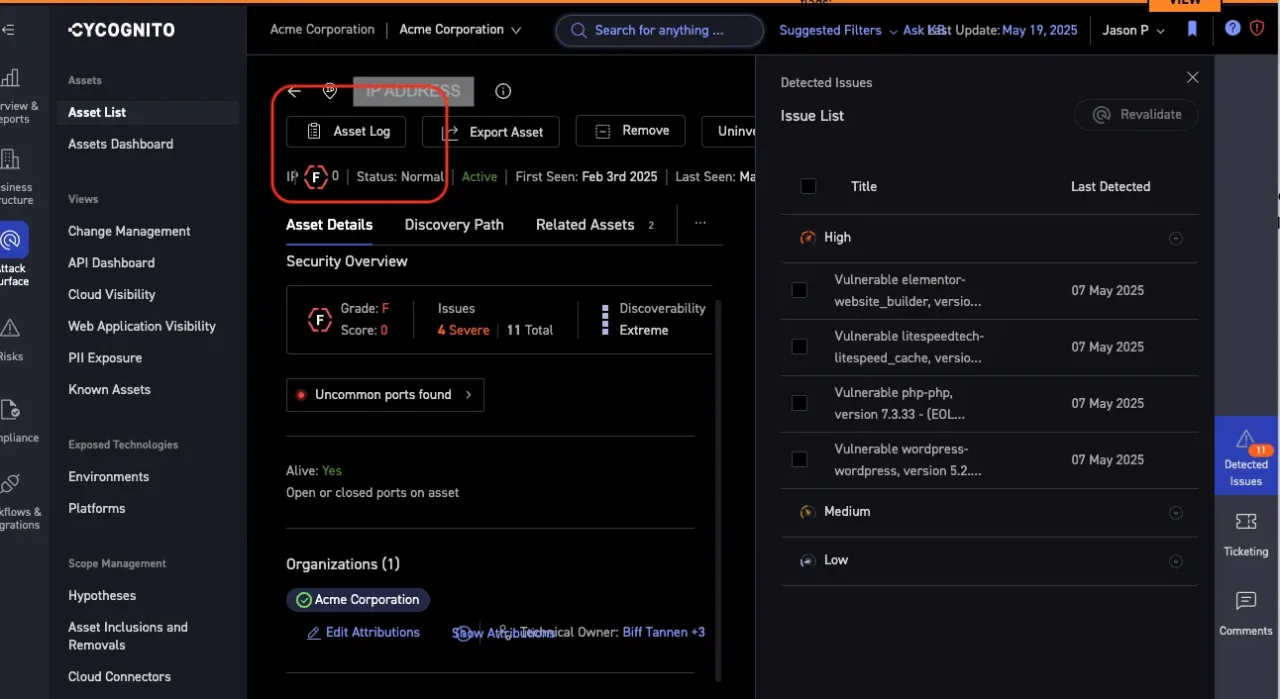Go back using the asset page back arrow
This screenshot has height=699, width=1280.
click(x=294, y=92)
